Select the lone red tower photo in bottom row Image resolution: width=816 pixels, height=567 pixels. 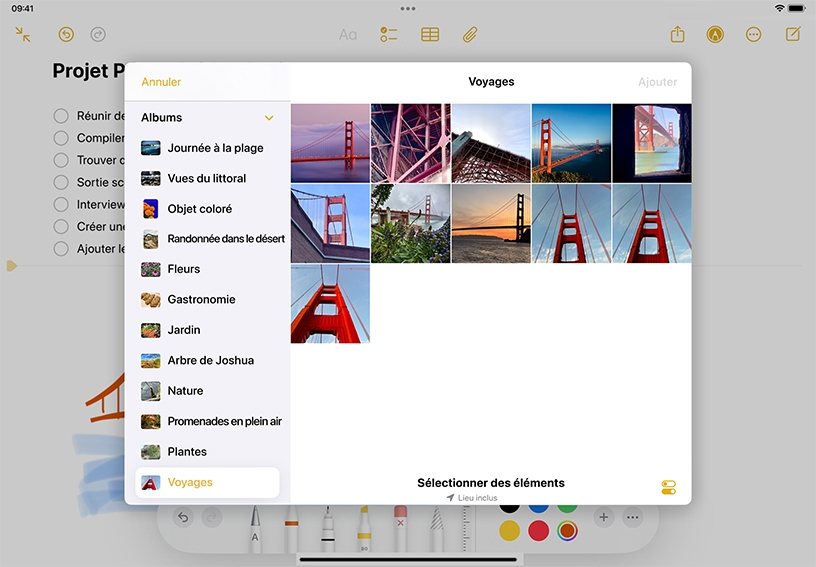click(x=330, y=304)
